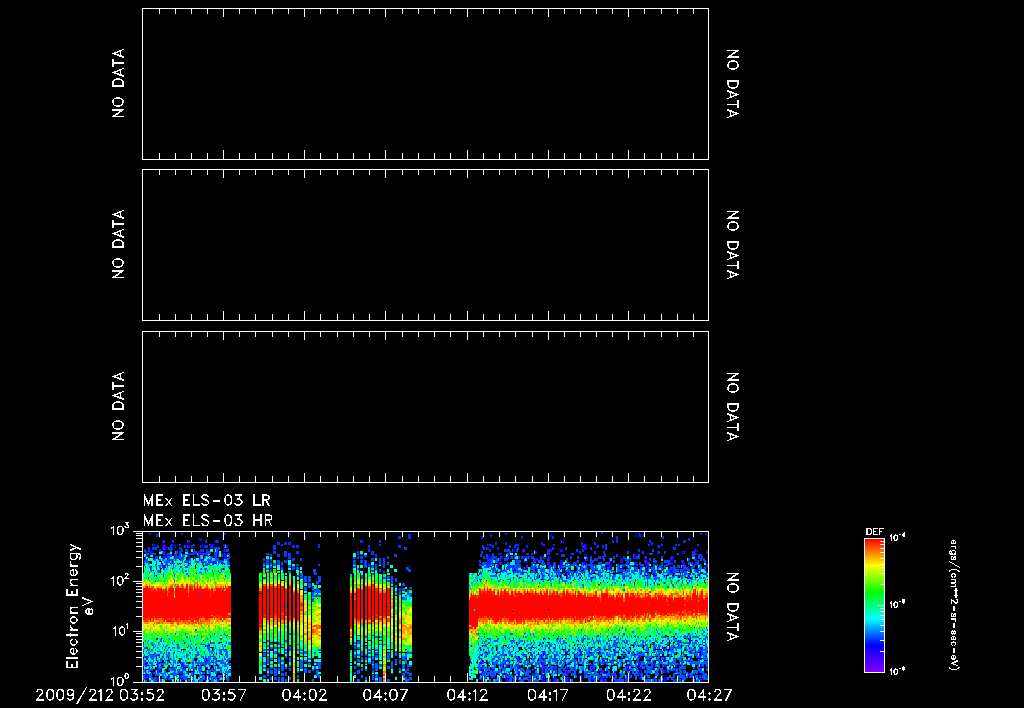This screenshot has width=1024, height=708.
Task: Click the colorbar's bottom scale value
Action: click(897, 671)
